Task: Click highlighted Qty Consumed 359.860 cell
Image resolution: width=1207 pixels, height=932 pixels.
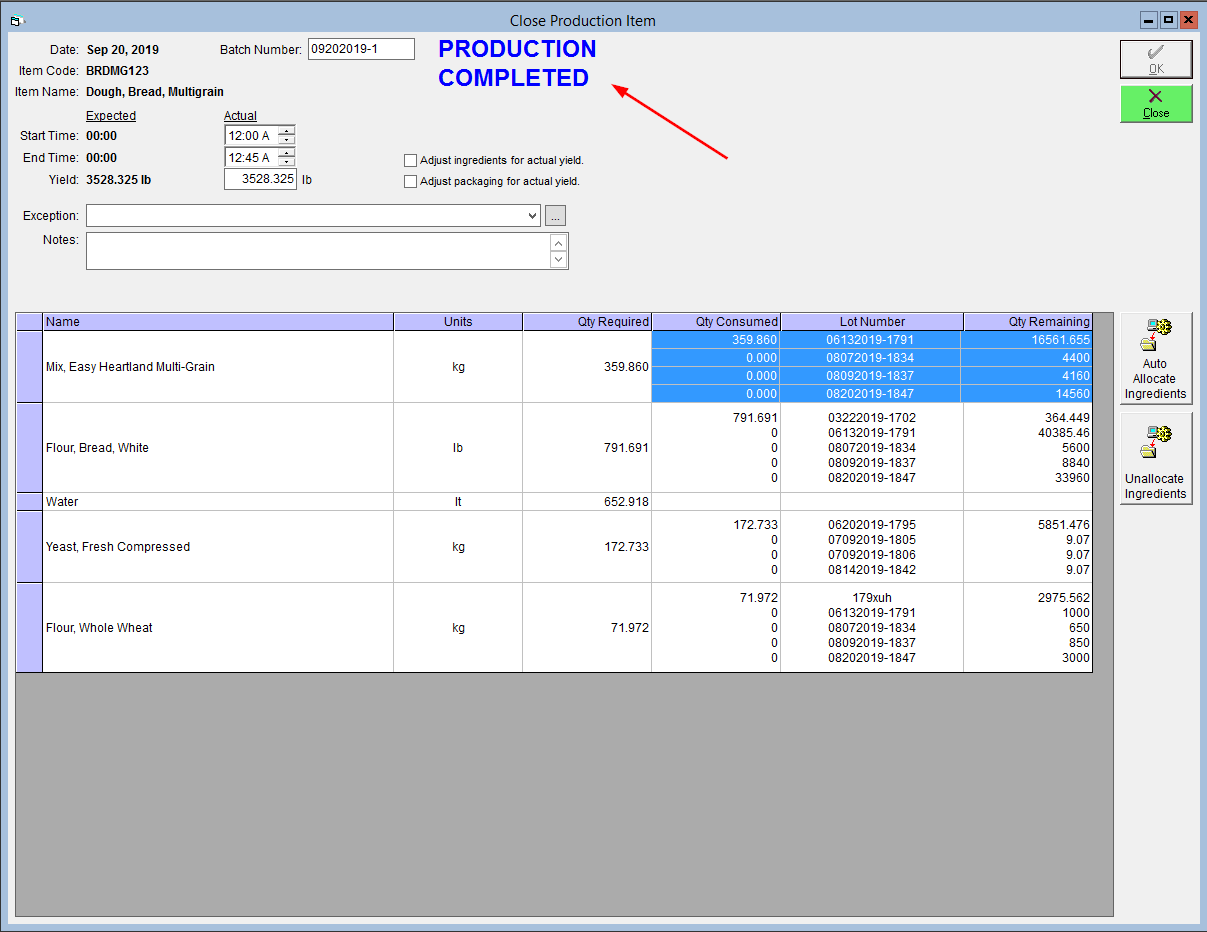Action: click(716, 340)
